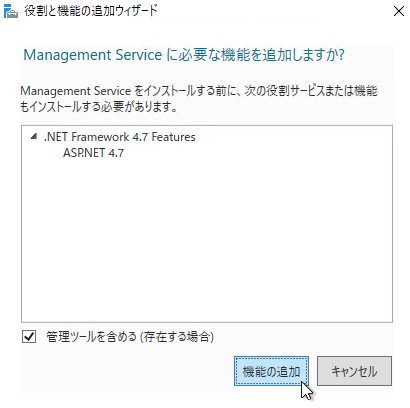Highlight the child entry under .NET Framework 4.7 Features

point(94,153)
